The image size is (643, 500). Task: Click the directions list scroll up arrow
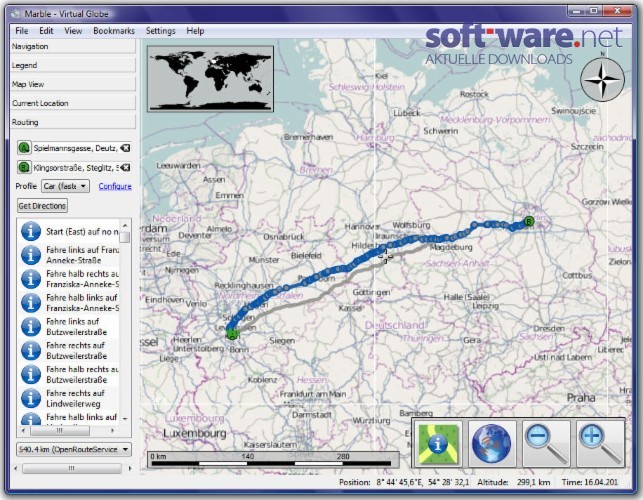125,226
